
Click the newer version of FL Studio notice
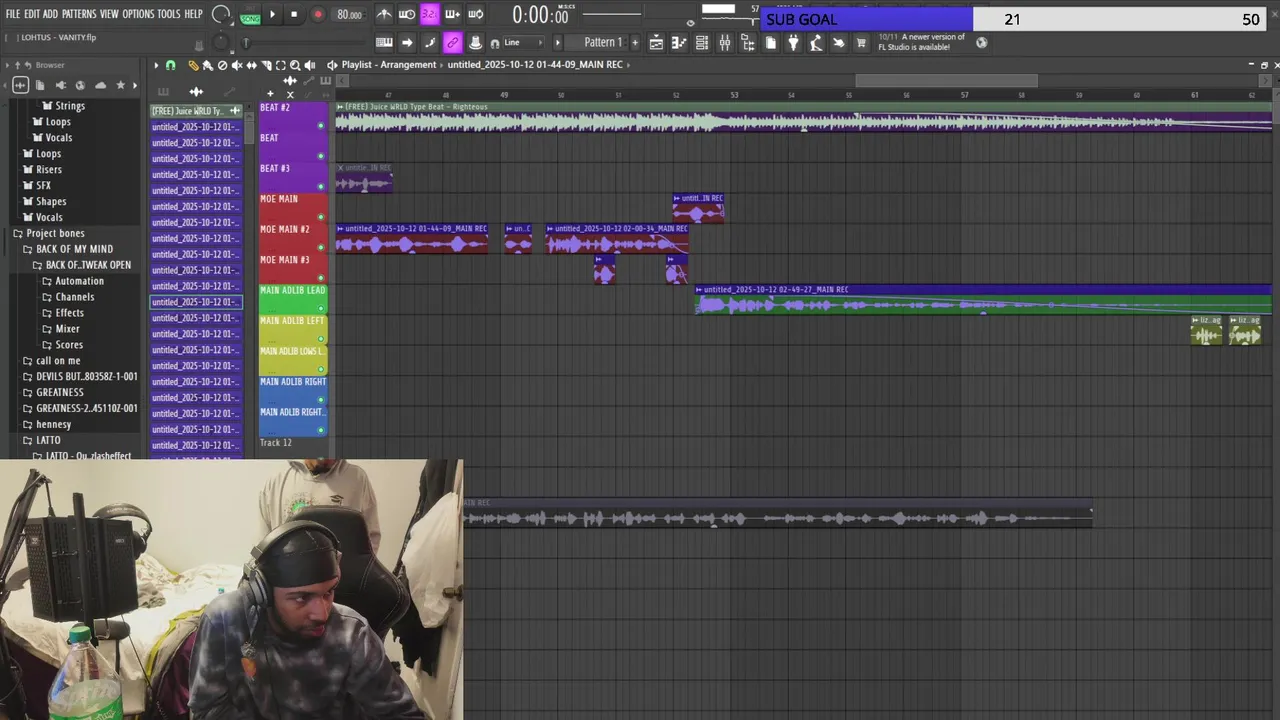pyautogui.click(x=922, y=42)
